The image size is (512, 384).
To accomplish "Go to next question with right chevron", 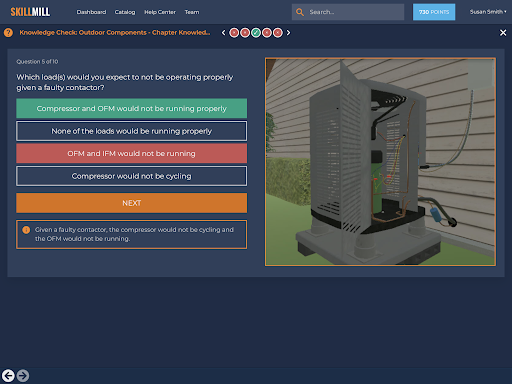I will 288,33.
